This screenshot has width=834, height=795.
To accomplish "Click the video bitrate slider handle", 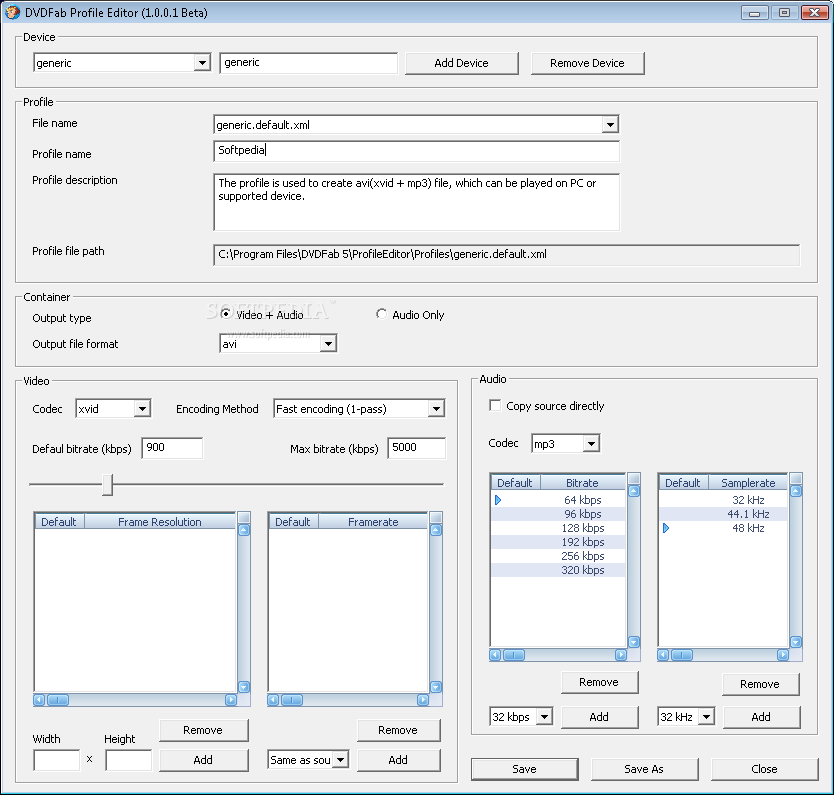I will (107, 484).
